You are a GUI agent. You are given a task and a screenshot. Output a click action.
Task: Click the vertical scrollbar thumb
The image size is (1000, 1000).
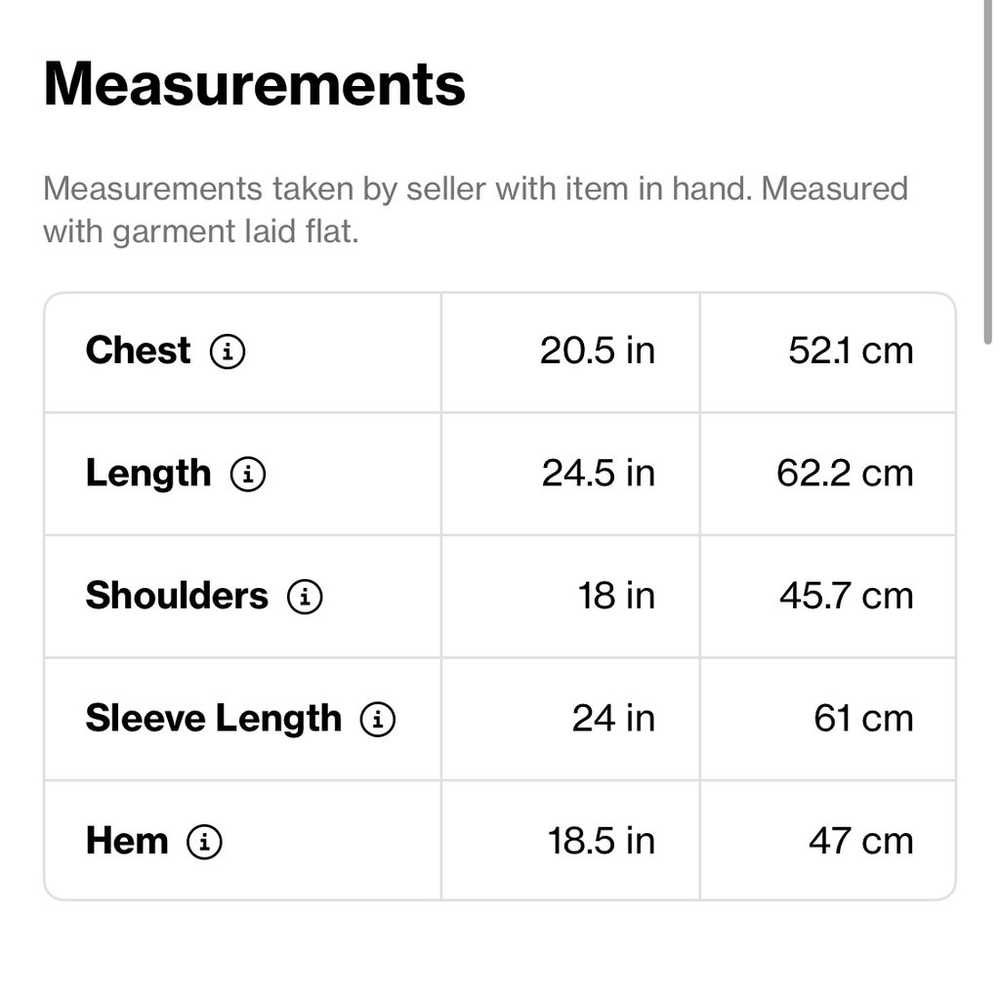point(988,172)
